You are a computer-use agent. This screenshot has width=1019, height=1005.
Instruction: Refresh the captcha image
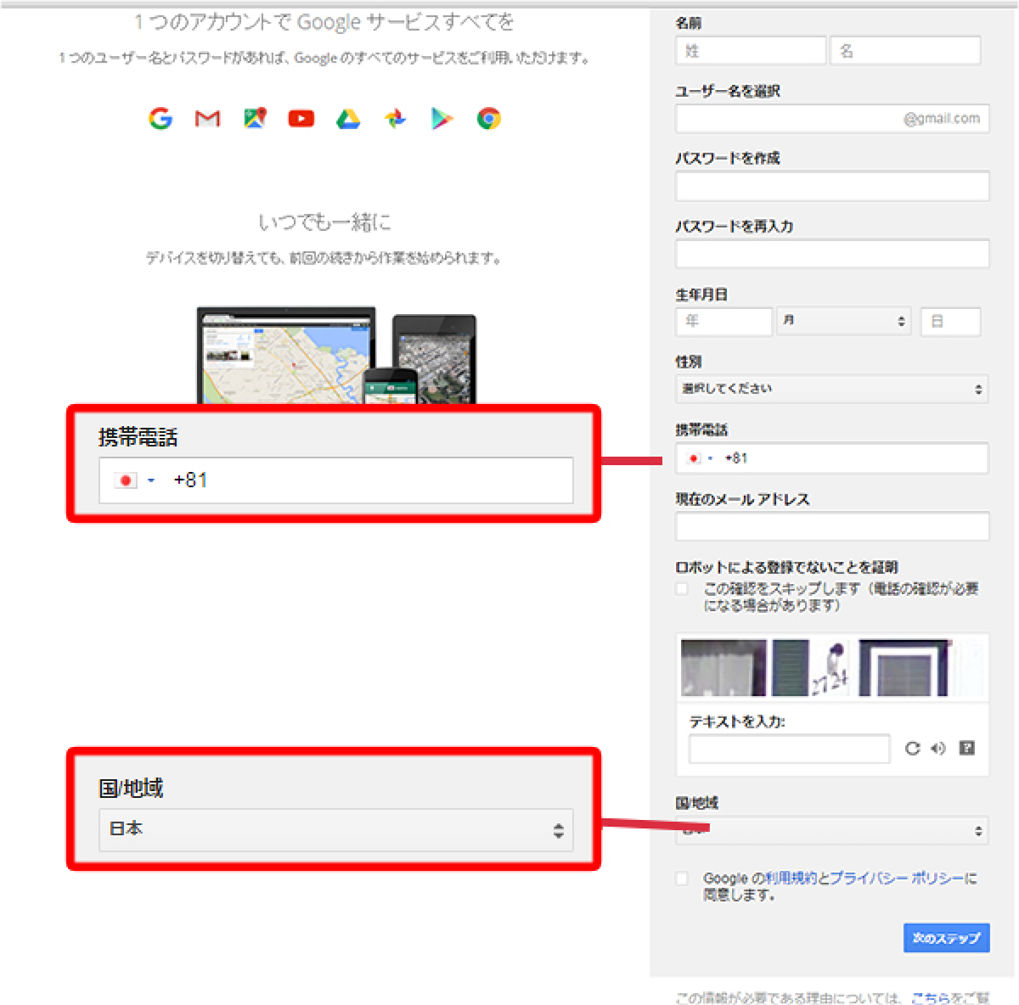(x=912, y=748)
